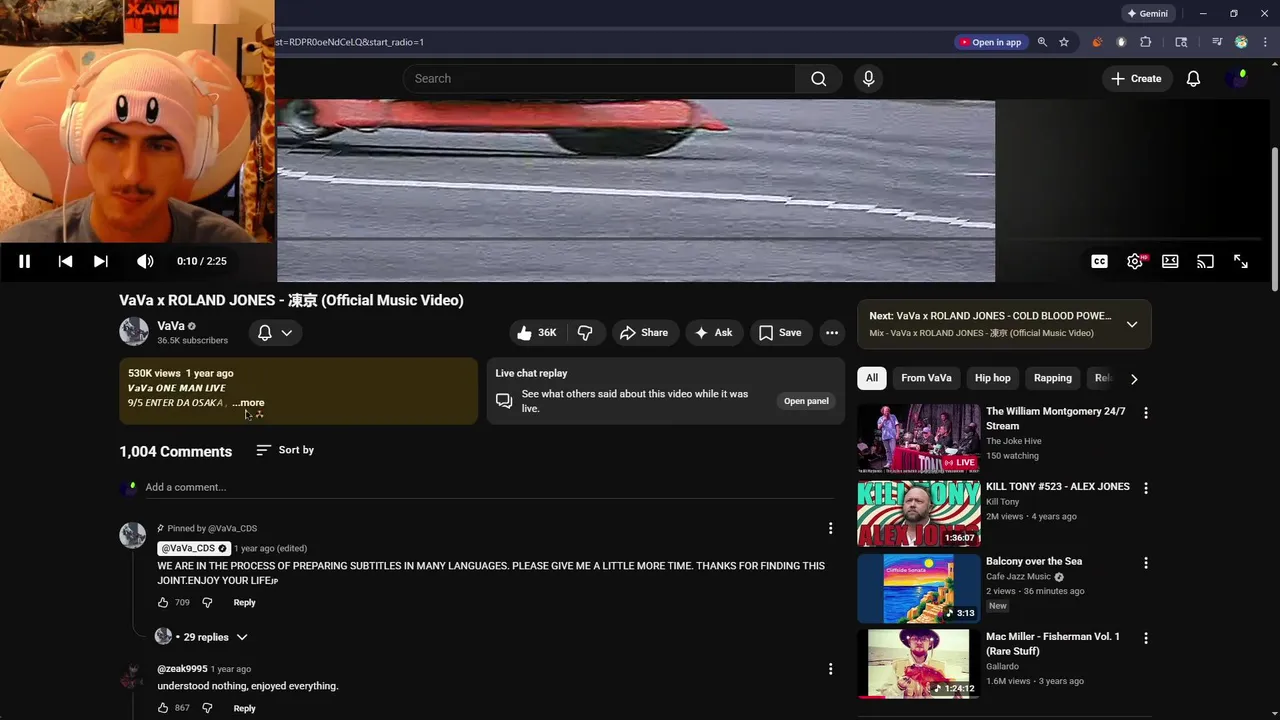Viewport: 1280px width, 720px height.
Task: Open options for the @zeak9995 comment
Action: 830,669
